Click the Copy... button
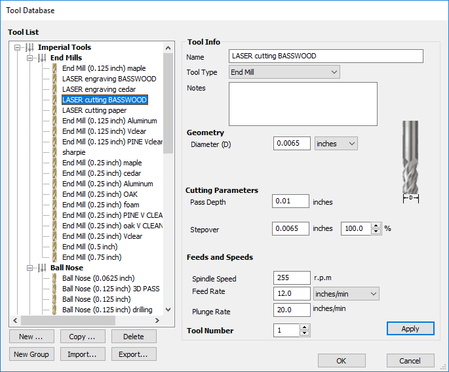The width and height of the screenshot is (449, 372). pyautogui.click(x=83, y=337)
